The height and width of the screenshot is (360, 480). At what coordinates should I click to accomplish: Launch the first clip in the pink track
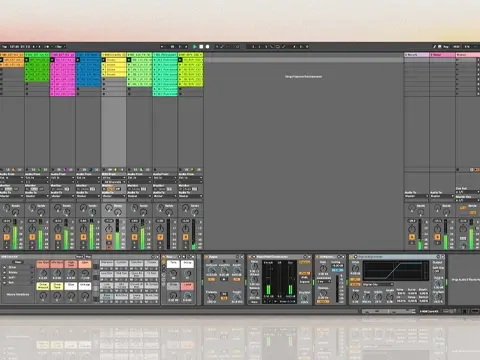click(52, 60)
